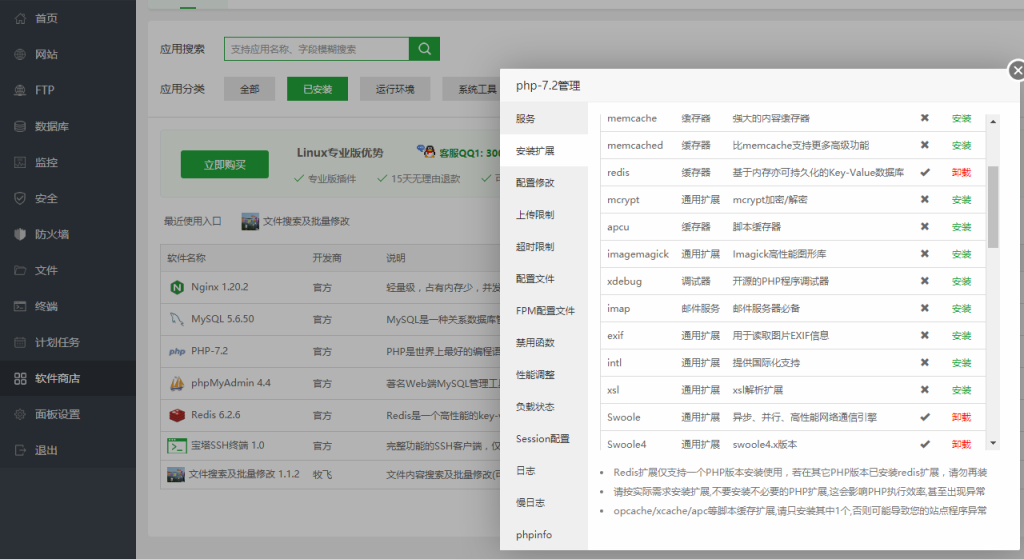The height and width of the screenshot is (559, 1024).
Task: Click the extension list scrollbar down arrow
Action: coord(992,442)
